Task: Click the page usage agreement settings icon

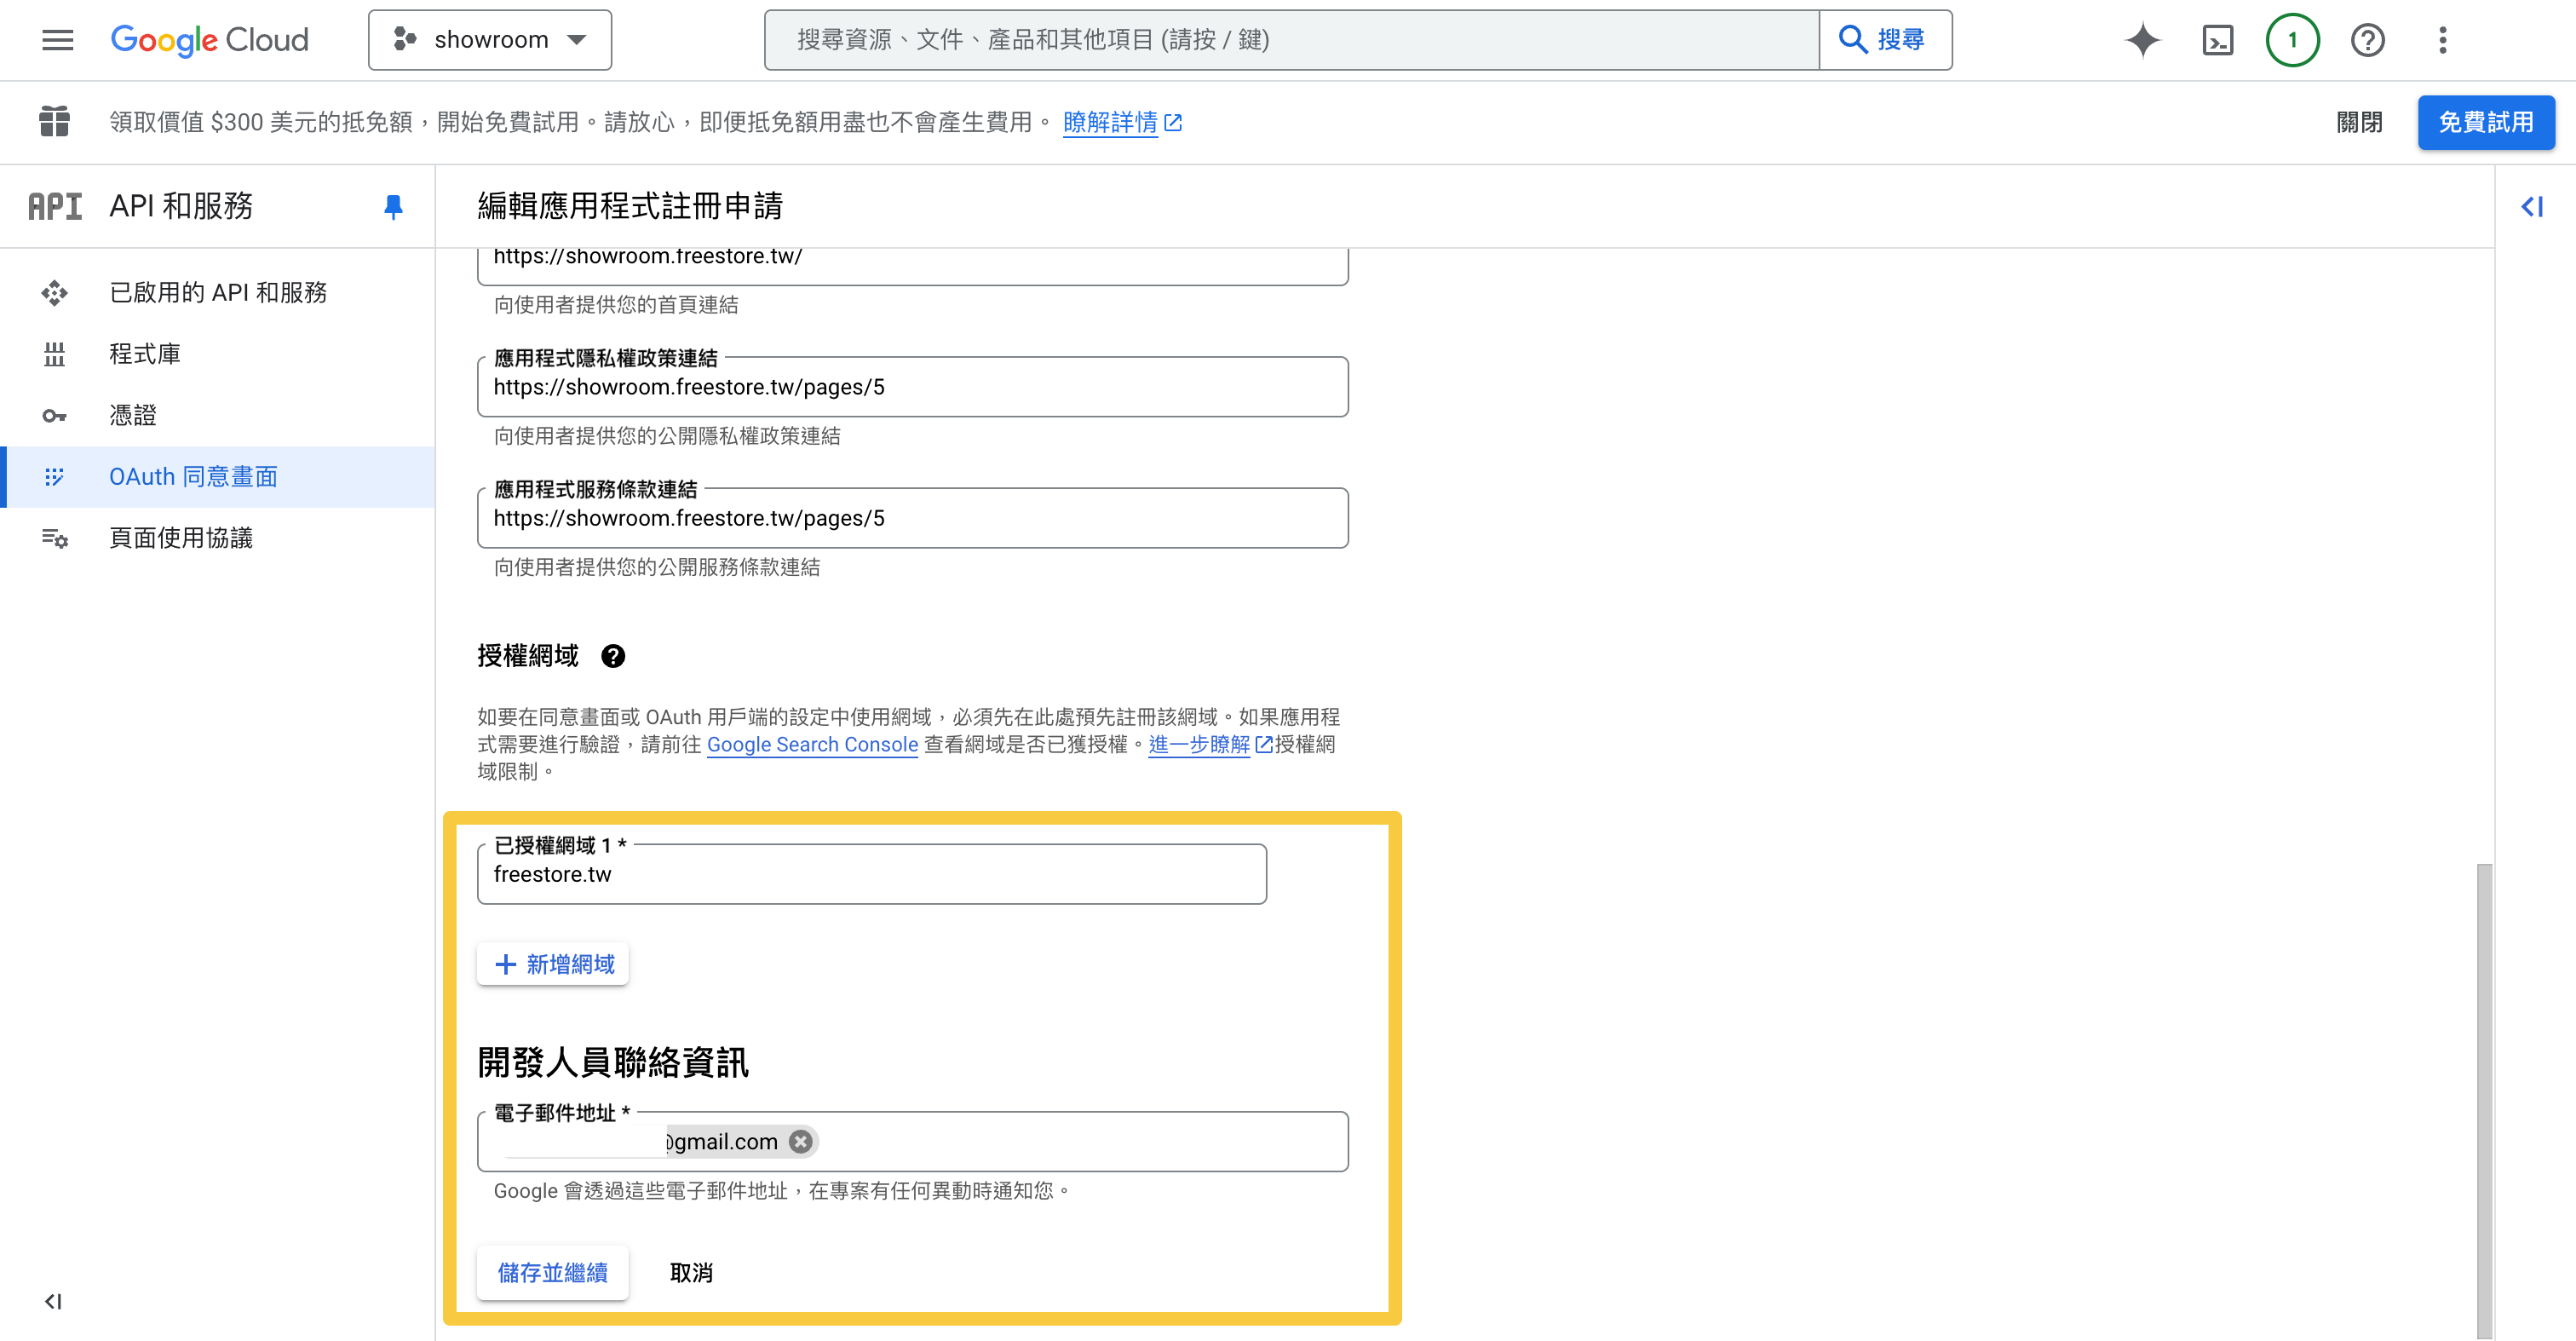Action: click(x=54, y=538)
